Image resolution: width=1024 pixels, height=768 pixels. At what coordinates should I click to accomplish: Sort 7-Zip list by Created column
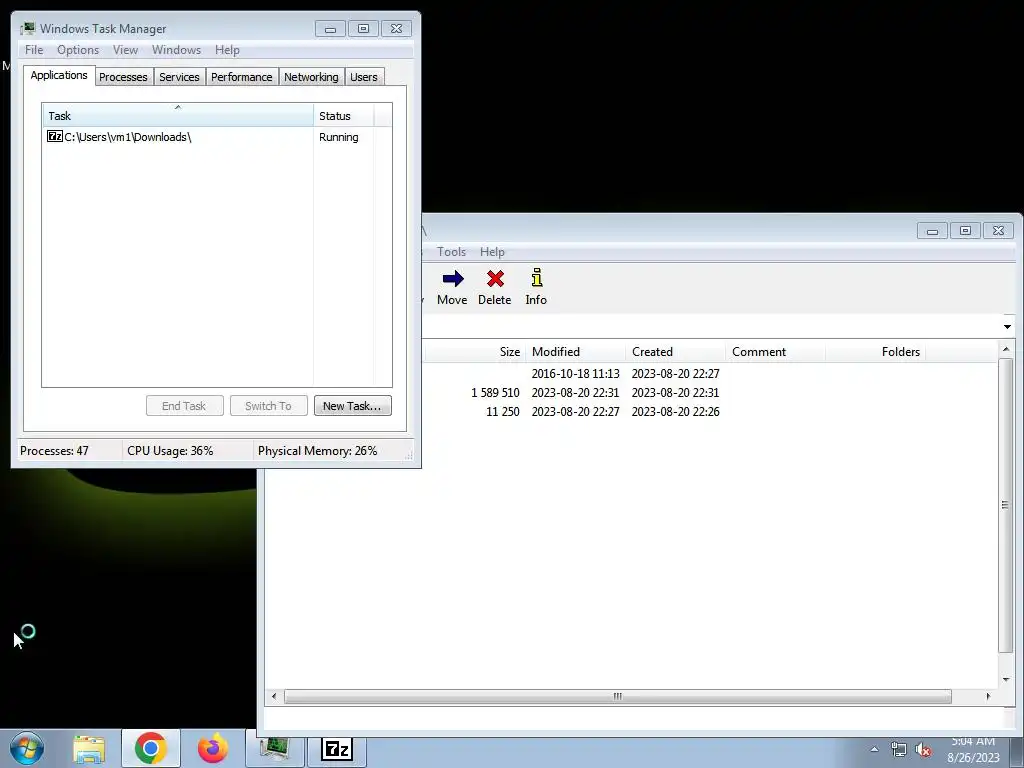(675, 351)
